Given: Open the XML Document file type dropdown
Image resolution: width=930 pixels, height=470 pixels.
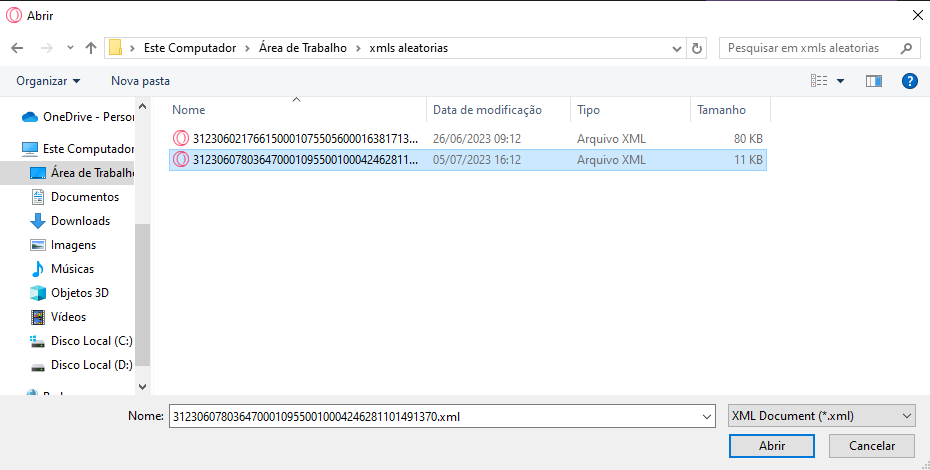Looking at the screenshot, I should click(x=821, y=416).
